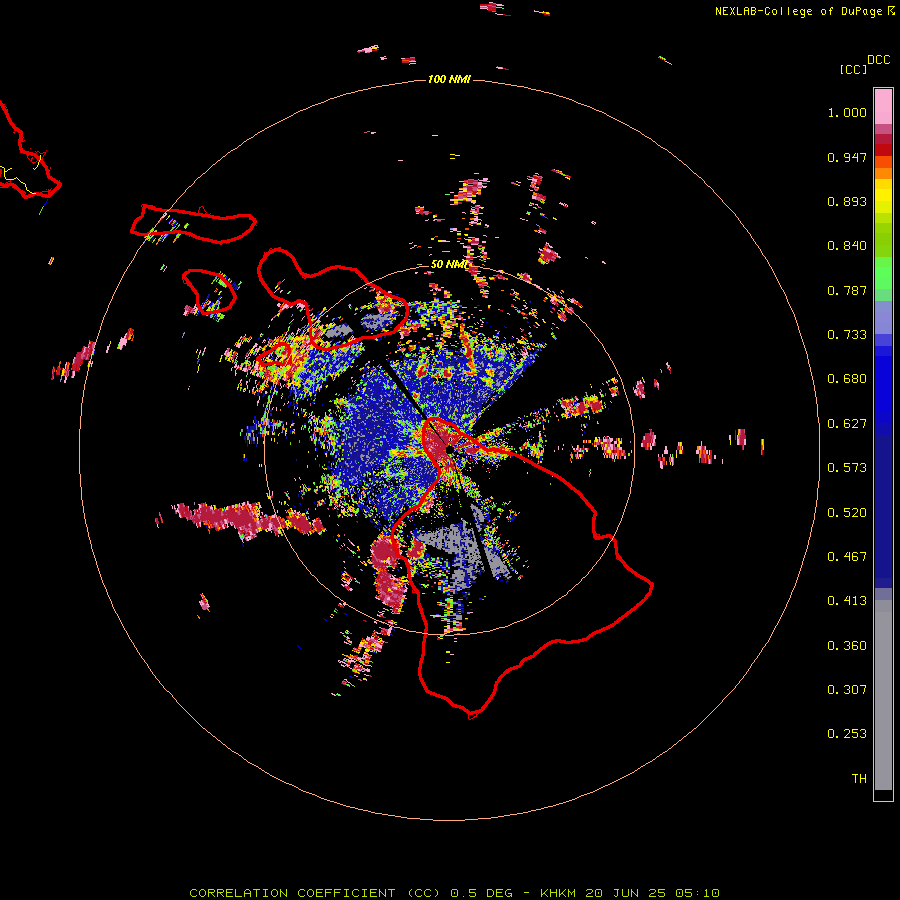The image size is (900, 900).
Task: Click the 0.787 scale value
Action: coord(847,290)
